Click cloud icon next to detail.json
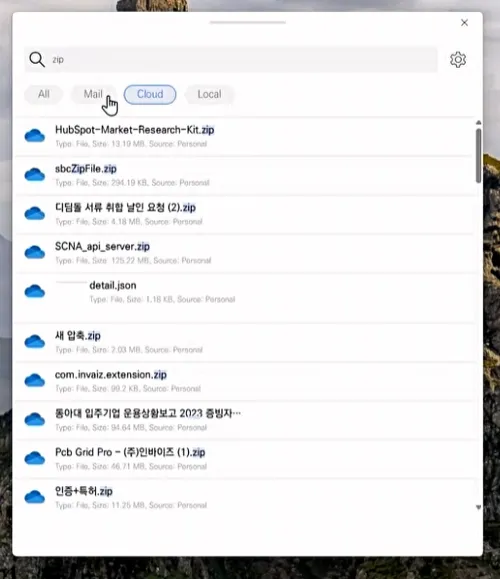500x579 pixels. tap(35, 291)
